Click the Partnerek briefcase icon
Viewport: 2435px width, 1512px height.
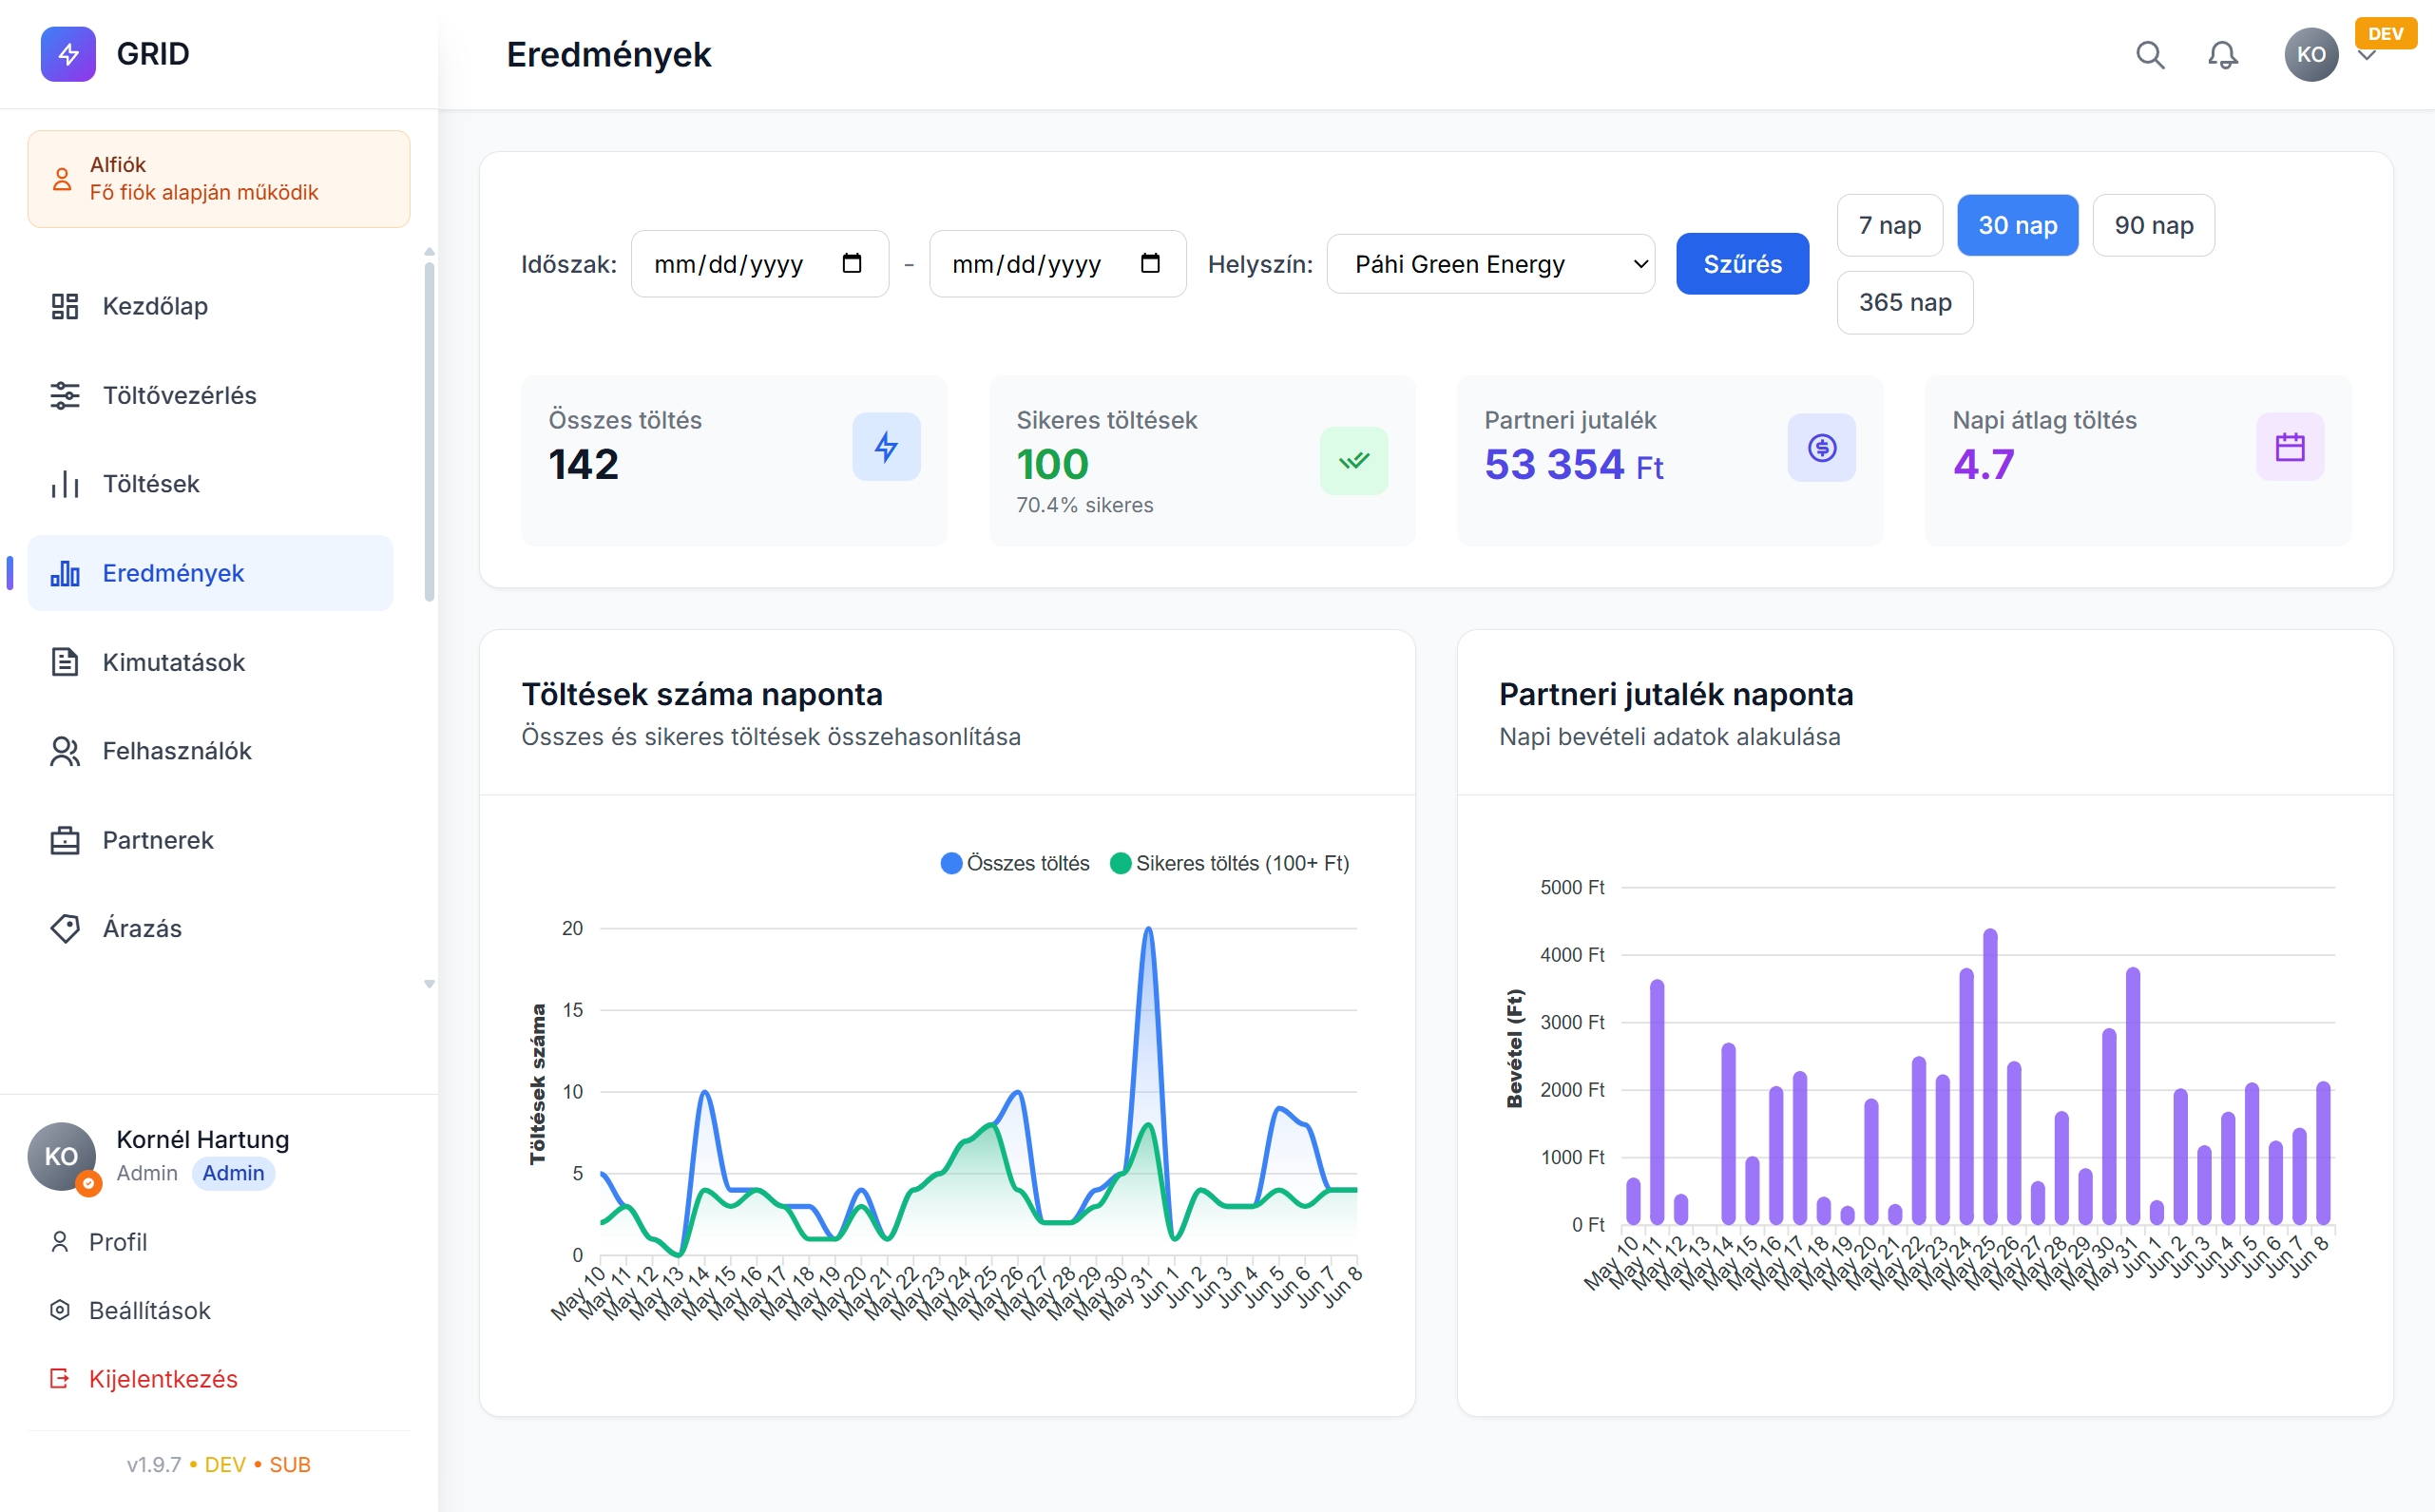(x=65, y=840)
